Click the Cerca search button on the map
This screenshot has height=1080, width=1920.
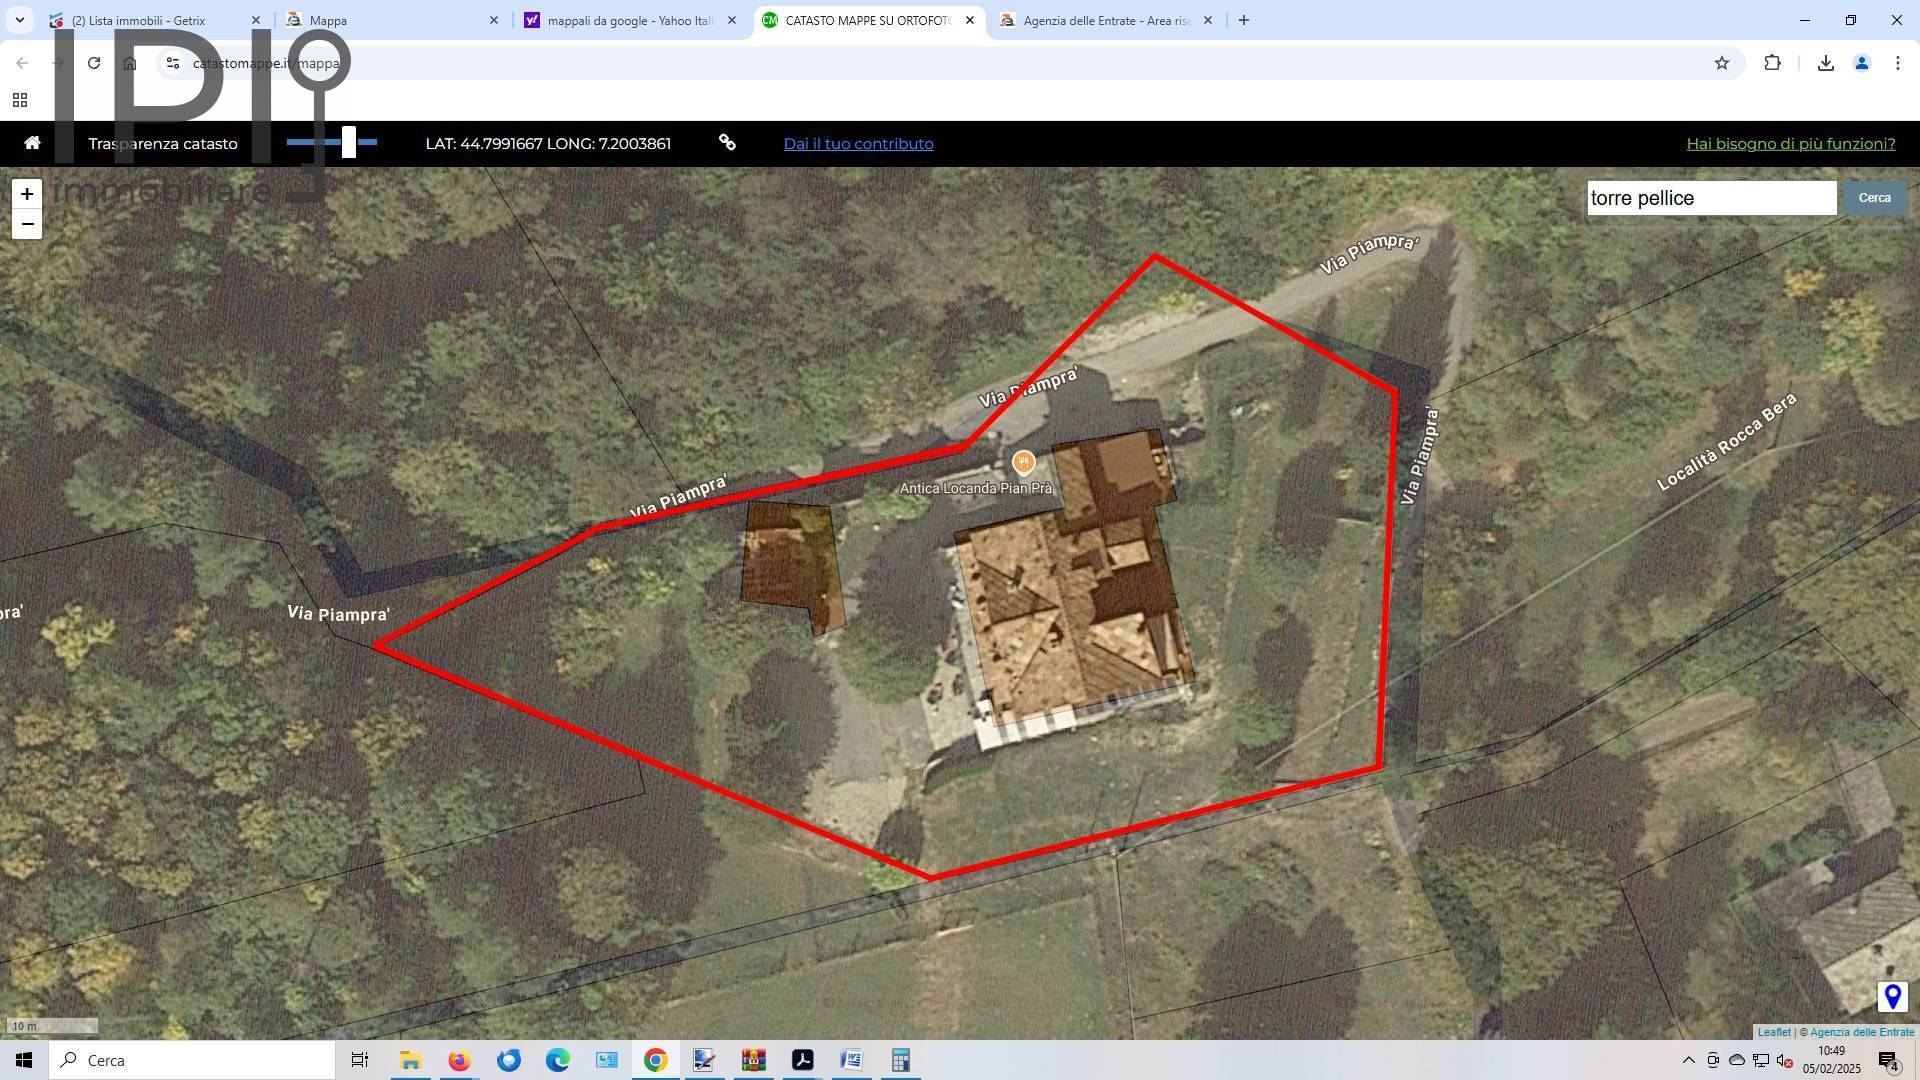1875,198
